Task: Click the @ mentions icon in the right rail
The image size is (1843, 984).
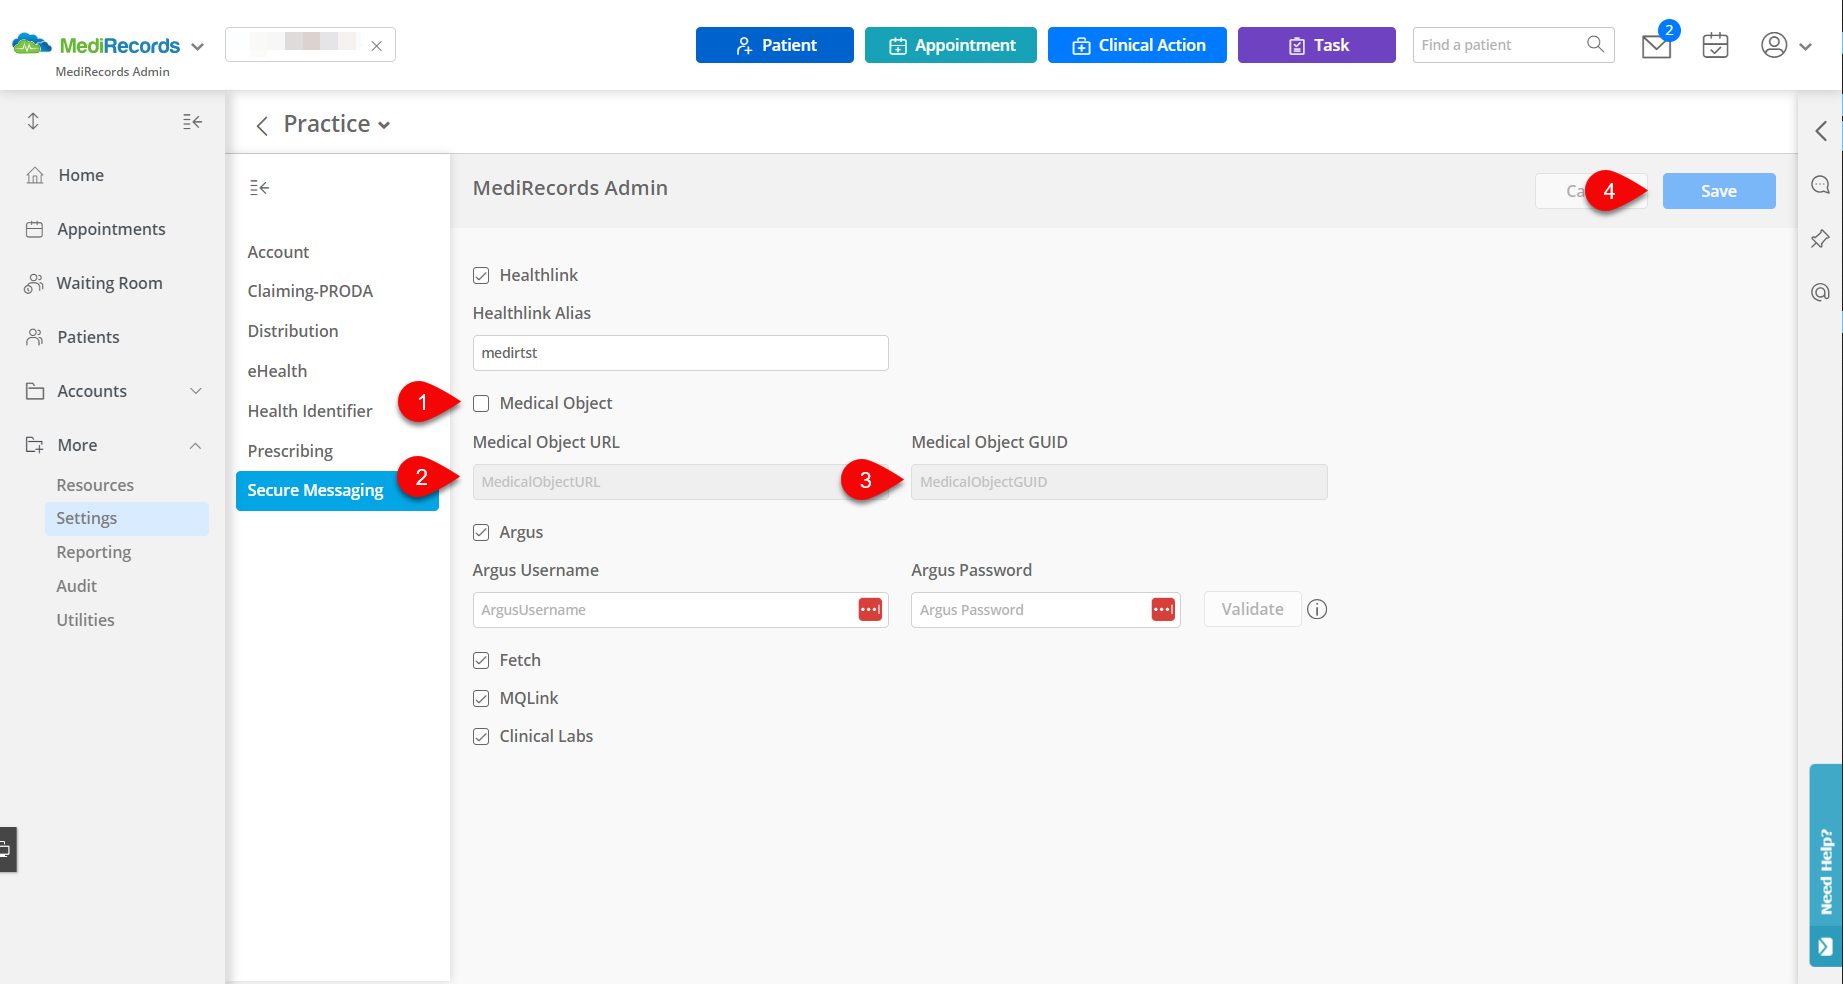Action: click(x=1820, y=292)
